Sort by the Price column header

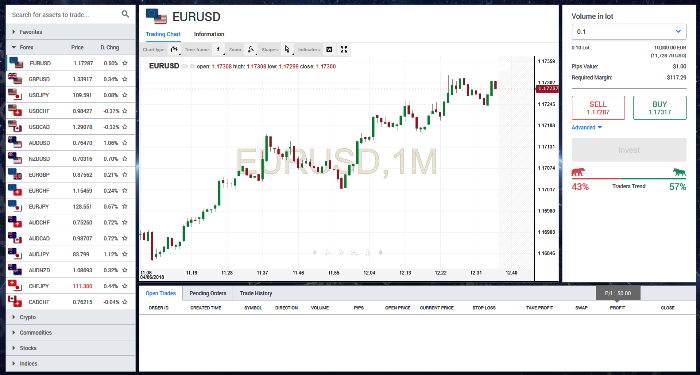tap(77, 47)
